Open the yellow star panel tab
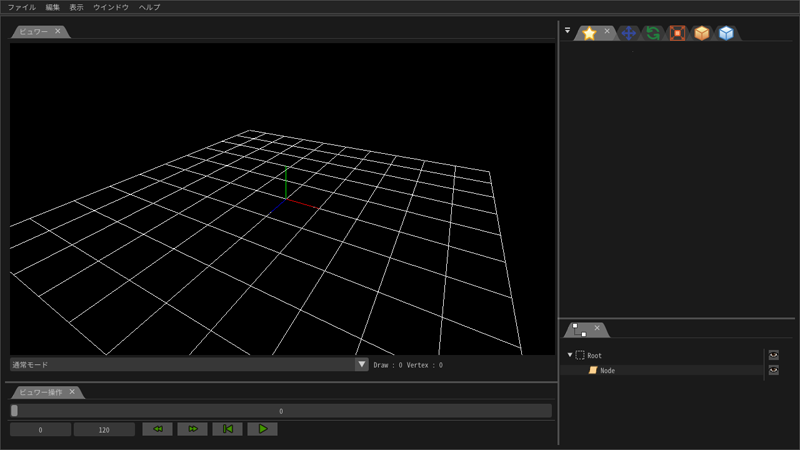The height and width of the screenshot is (450, 800). [590, 33]
